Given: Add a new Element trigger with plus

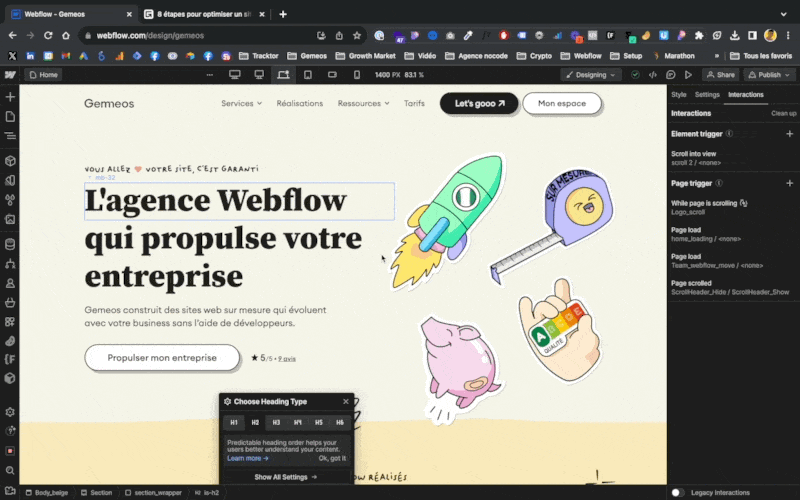Looking at the screenshot, I should 789,134.
